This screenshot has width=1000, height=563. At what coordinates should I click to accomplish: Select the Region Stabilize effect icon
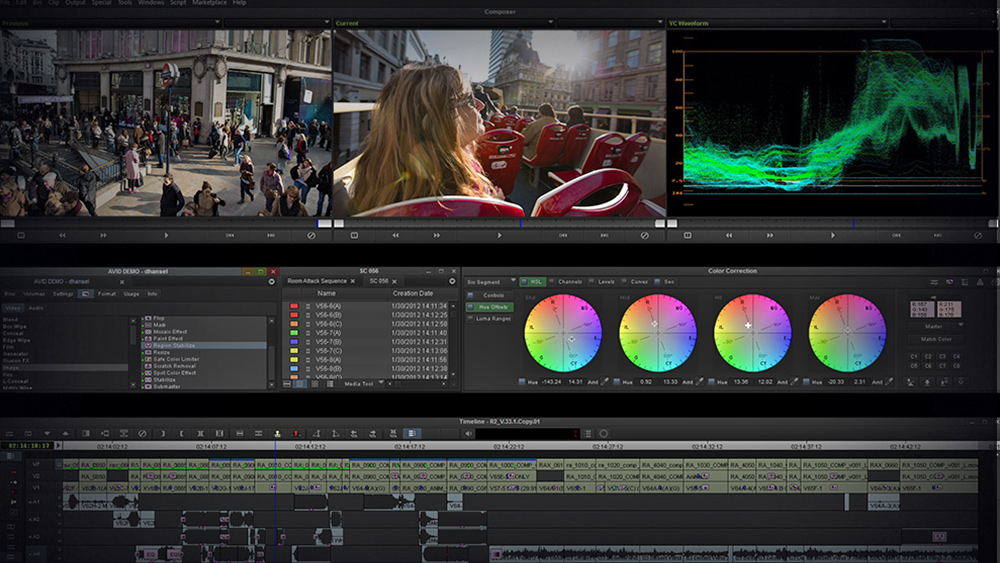click(146, 345)
